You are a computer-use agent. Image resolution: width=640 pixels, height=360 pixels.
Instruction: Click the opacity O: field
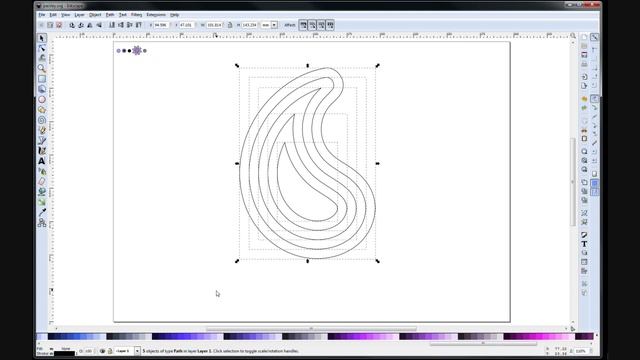pos(88,351)
